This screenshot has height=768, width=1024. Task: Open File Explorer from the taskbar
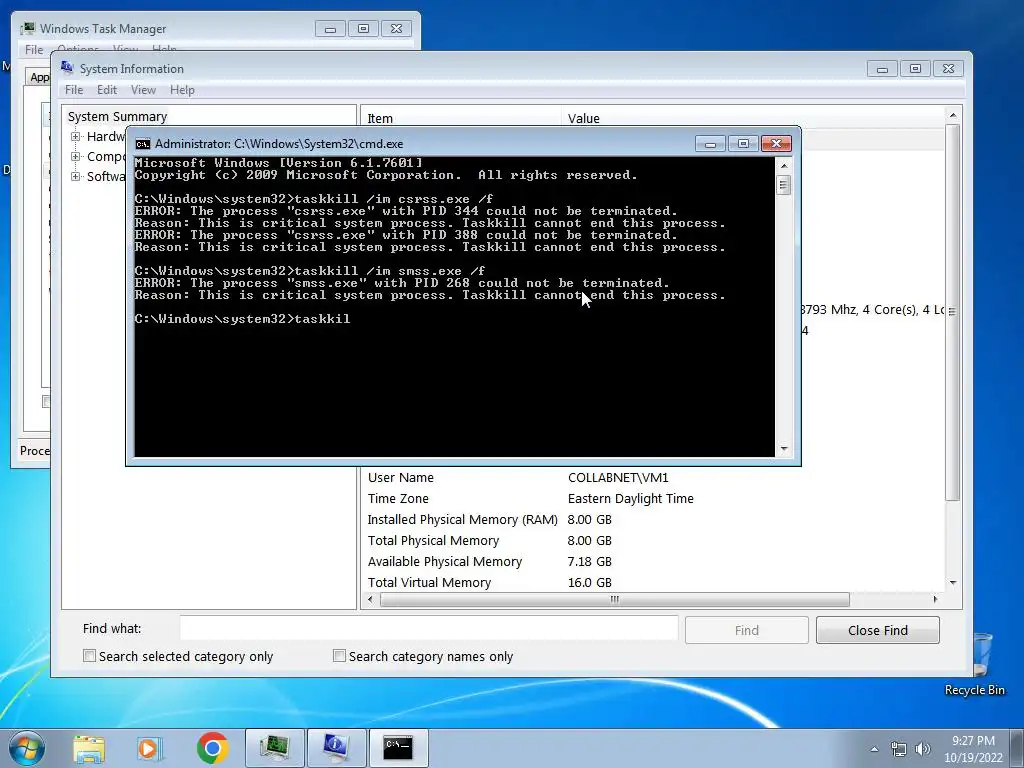tap(89, 748)
